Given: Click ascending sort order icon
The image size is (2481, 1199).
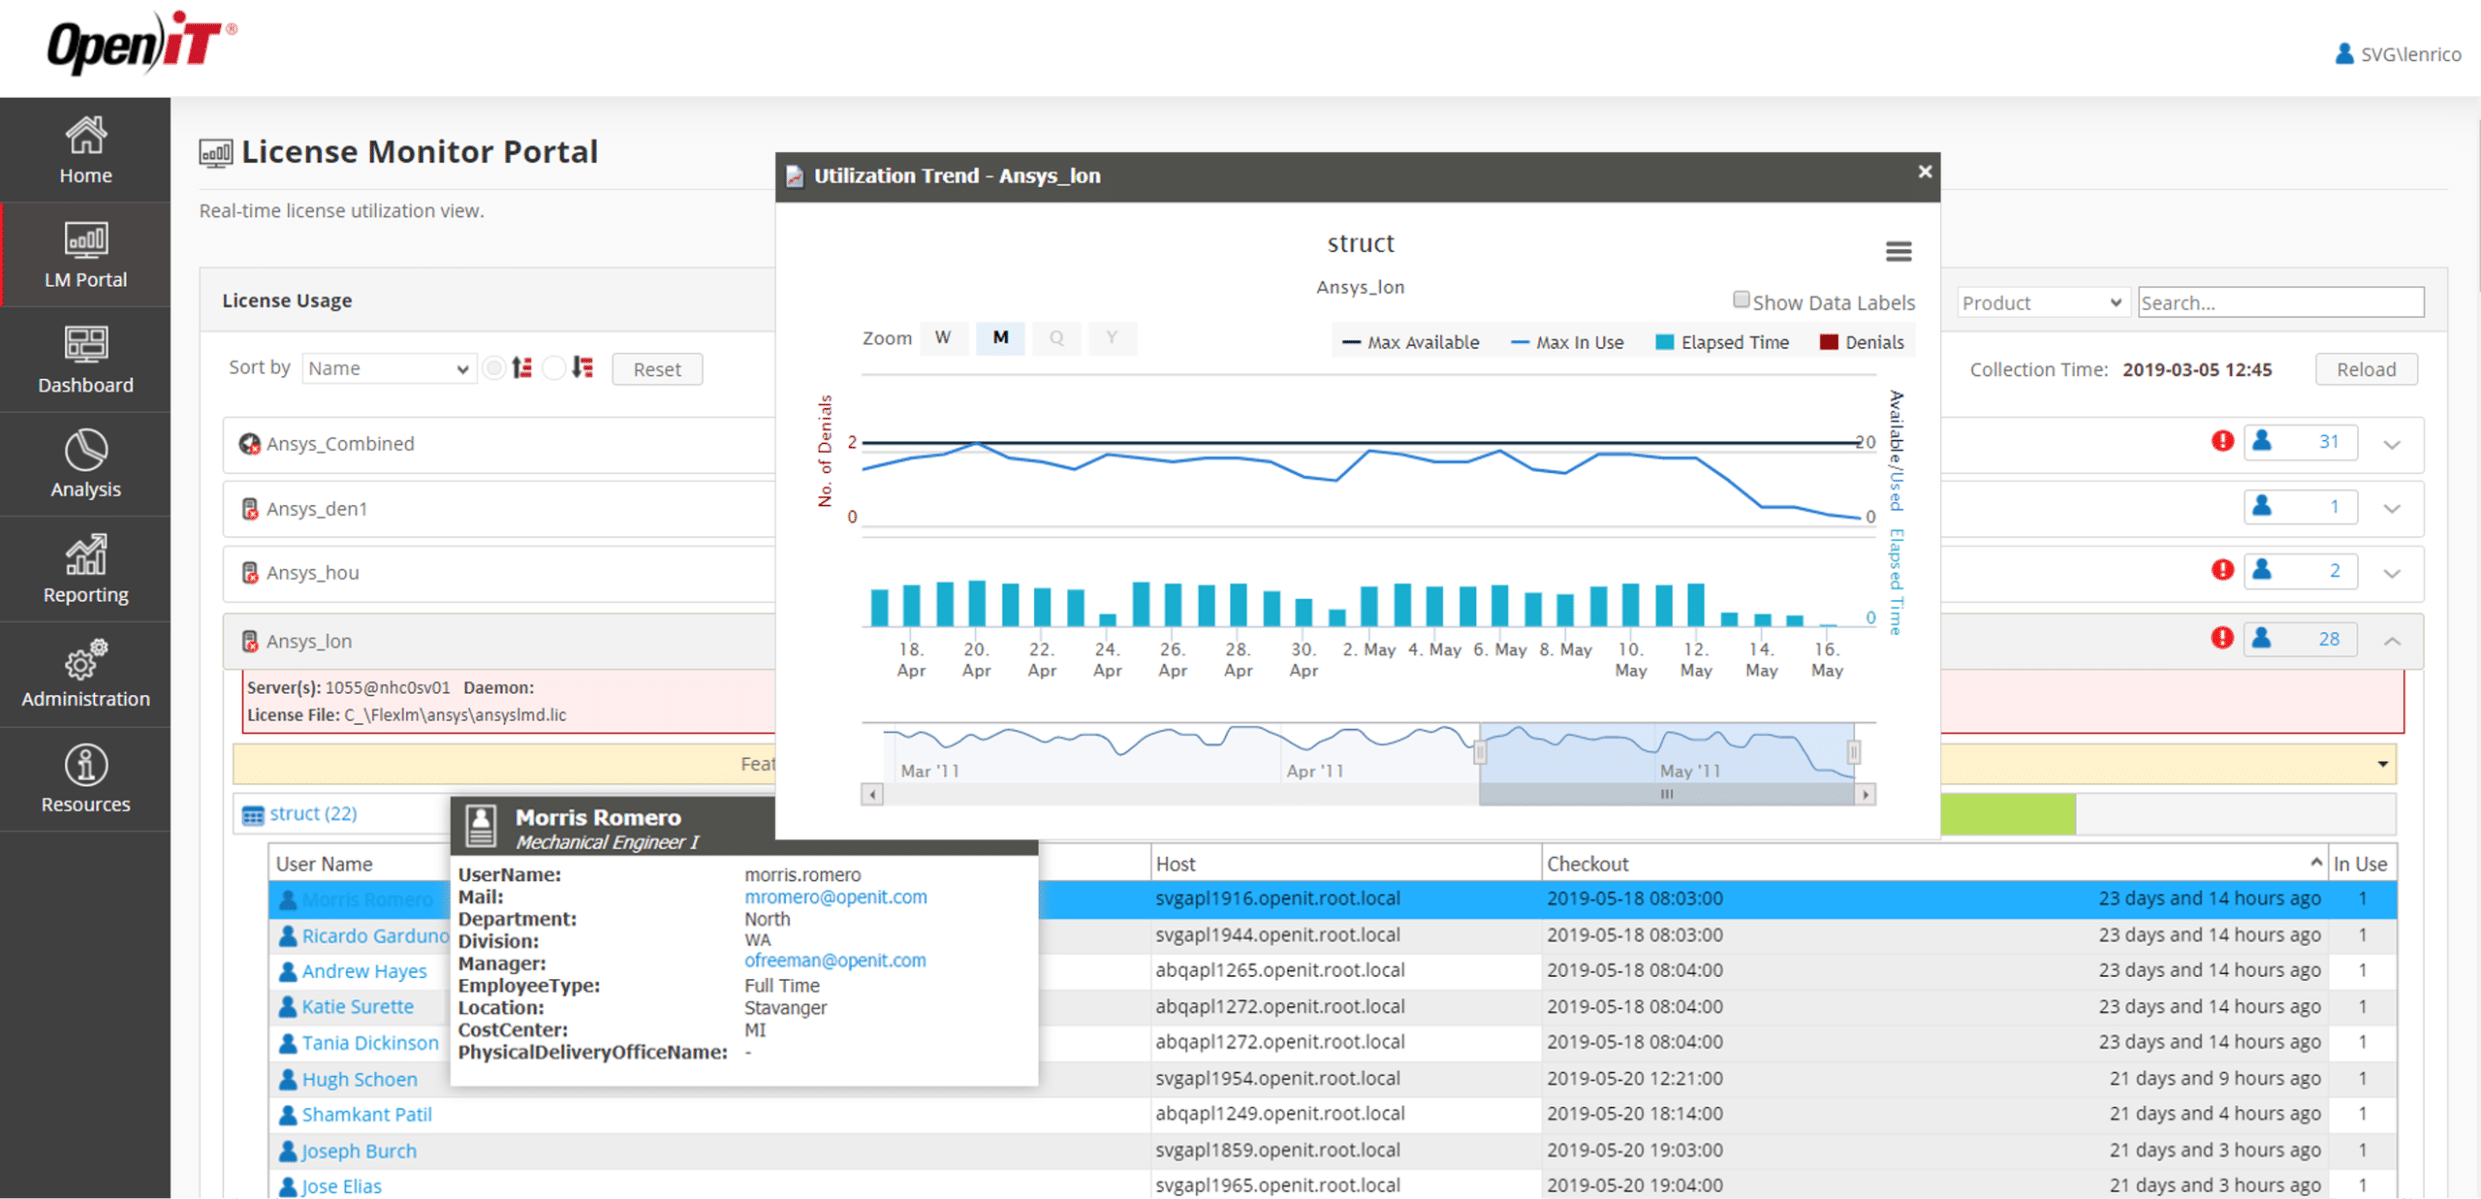Looking at the screenshot, I should pos(522,368).
